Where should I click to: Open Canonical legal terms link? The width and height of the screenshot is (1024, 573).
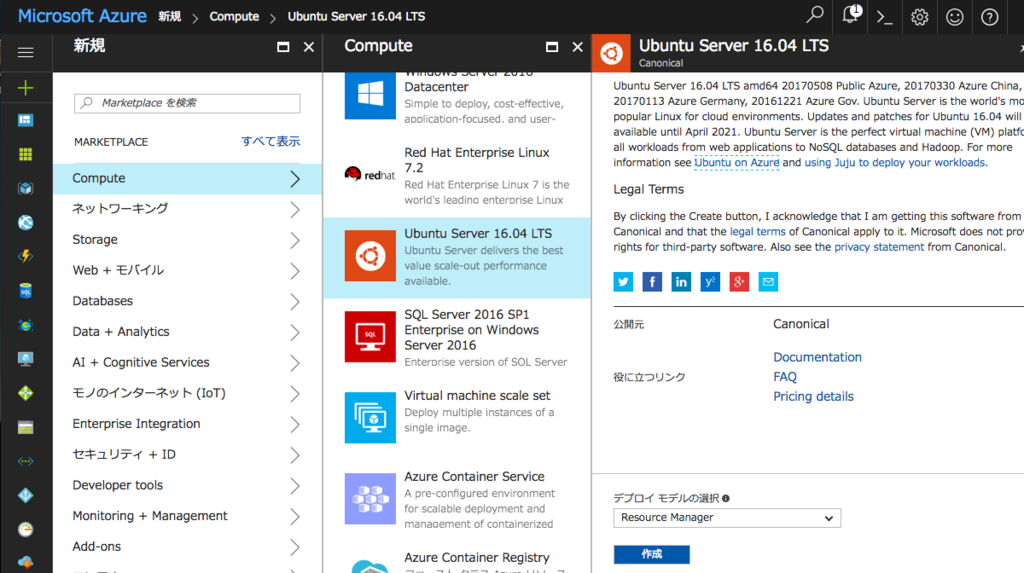click(x=758, y=231)
